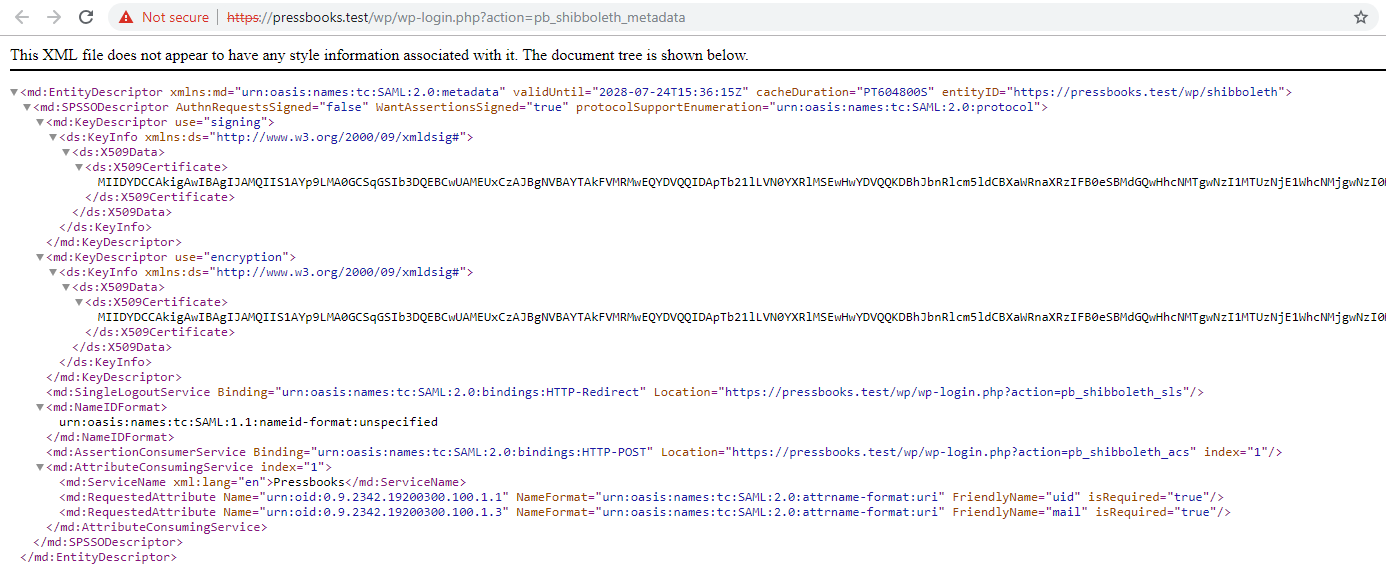Collapse the signing KeyDescriptor element
1386x588 pixels.
pyautogui.click(x=40, y=121)
